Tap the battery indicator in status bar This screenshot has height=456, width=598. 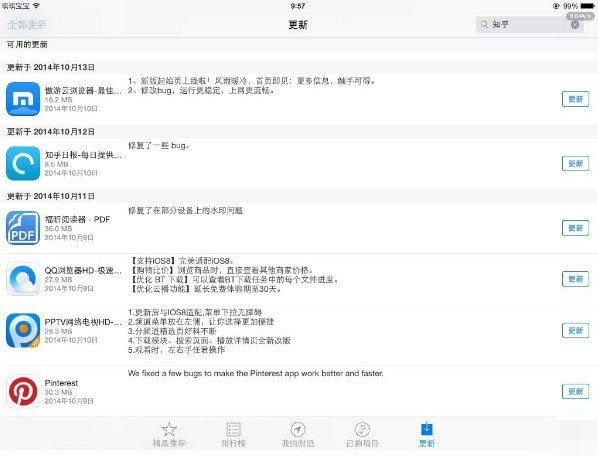coord(587,6)
